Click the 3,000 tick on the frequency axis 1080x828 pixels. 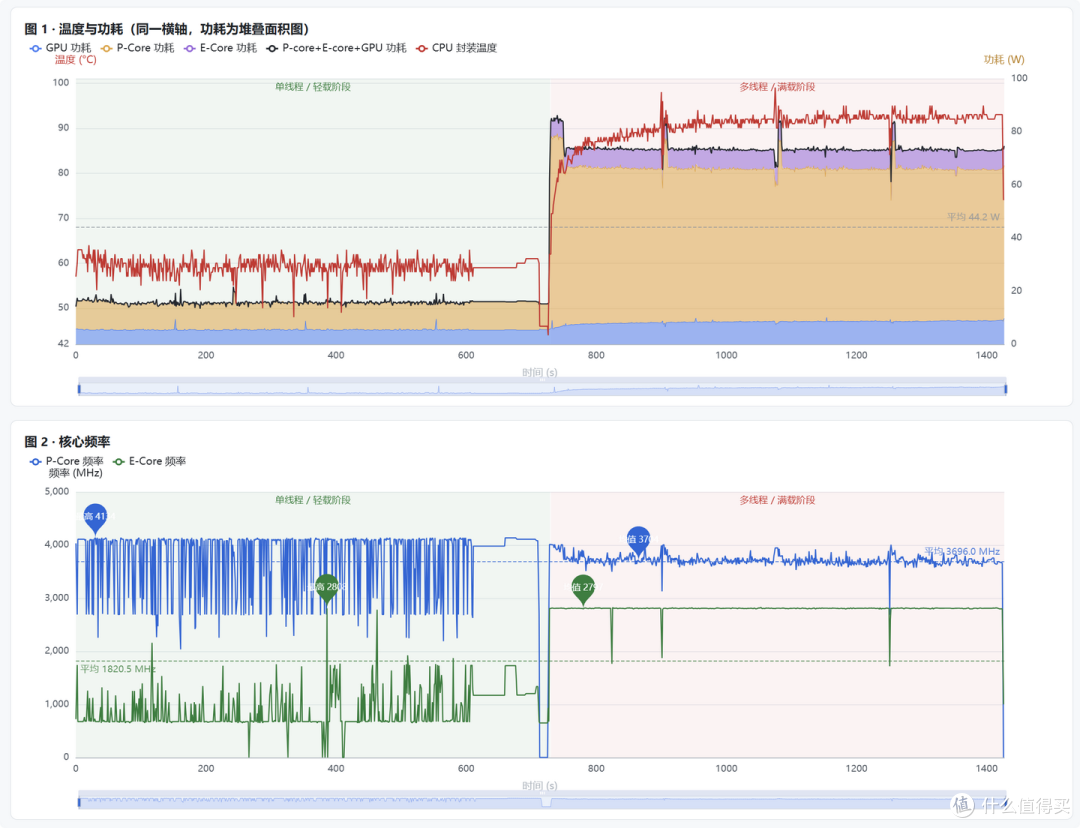(57, 598)
